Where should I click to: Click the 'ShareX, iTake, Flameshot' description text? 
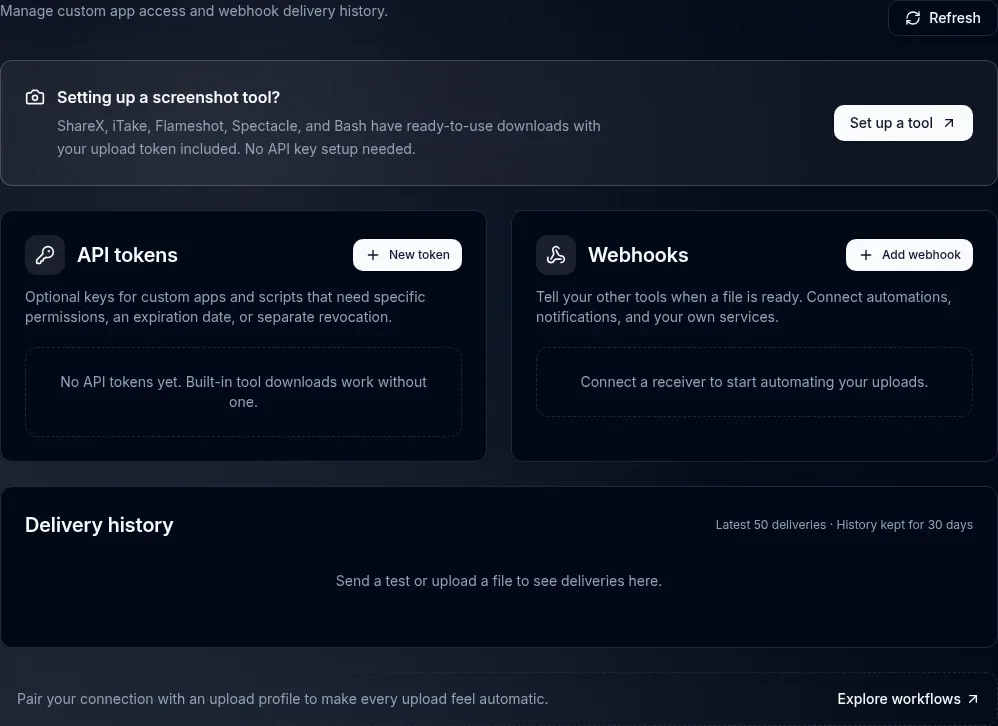pyautogui.click(x=328, y=137)
